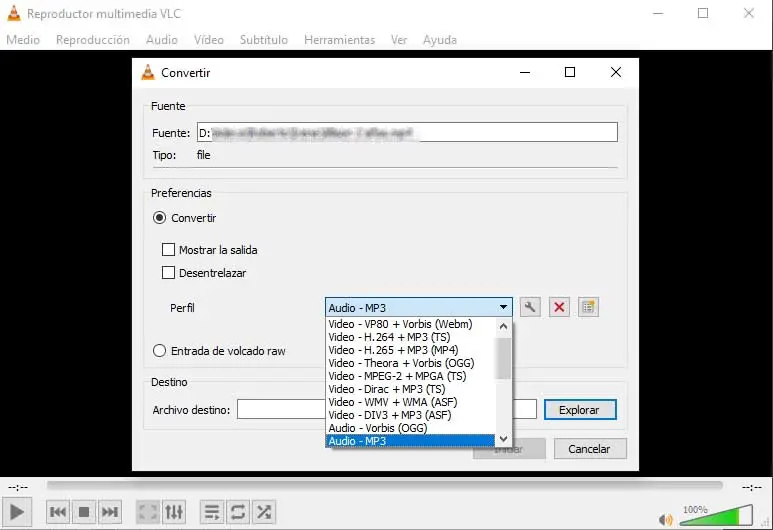Choose Video - H.265 + MP3 (MP4)
The image size is (773, 530).
click(410, 350)
